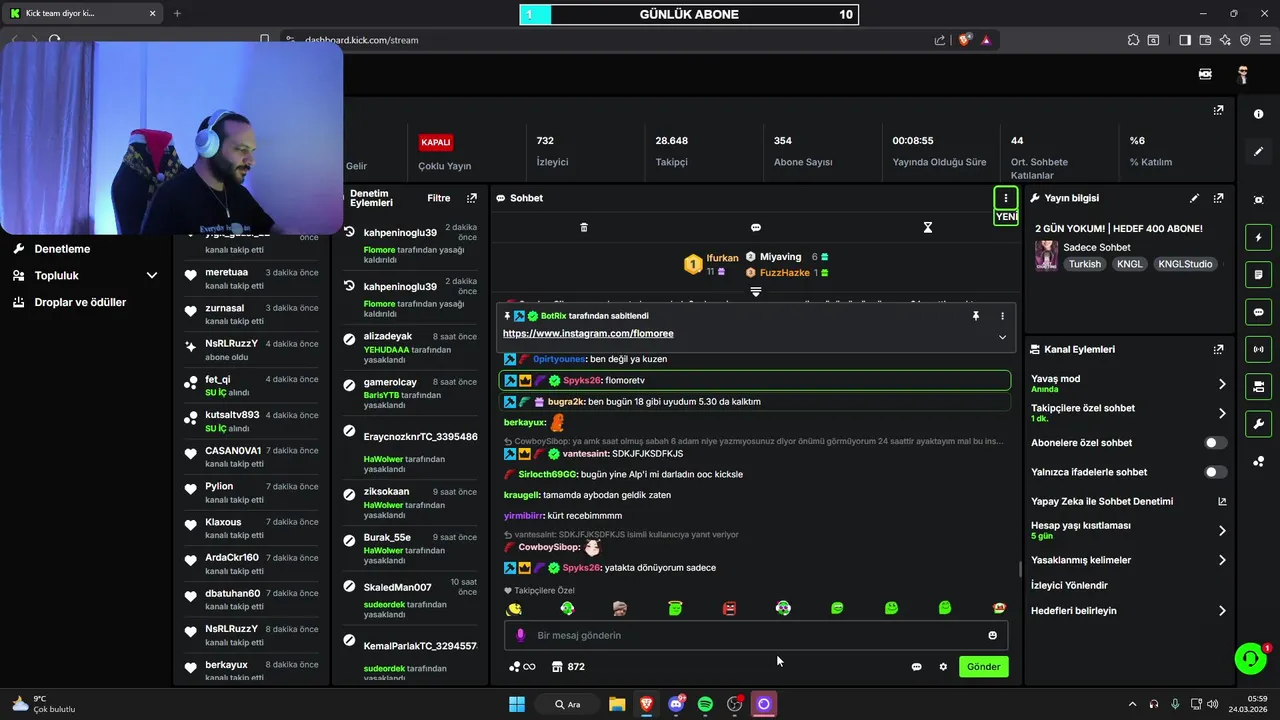Click the speech bubble icon below Sohbet header
This screenshot has width=1280, height=720.
click(756, 228)
